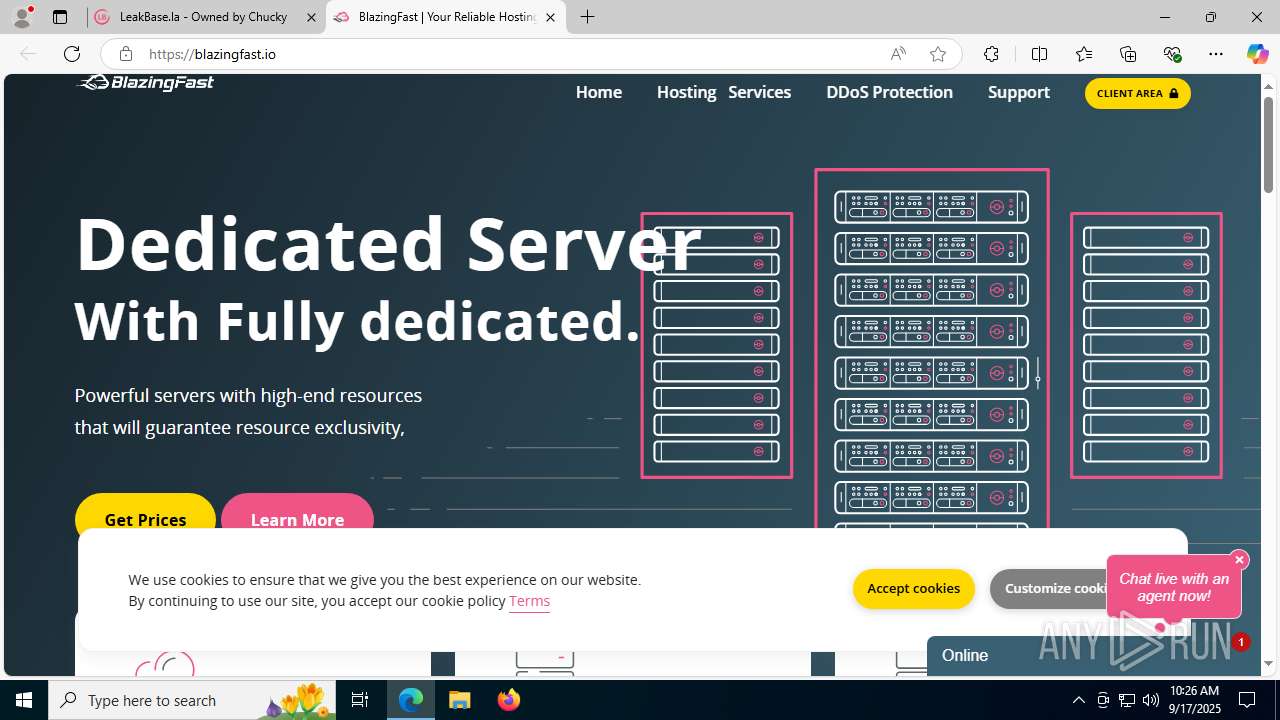The width and height of the screenshot is (1280, 720).
Task: Go back to the previous page
Action: (28, 54)
